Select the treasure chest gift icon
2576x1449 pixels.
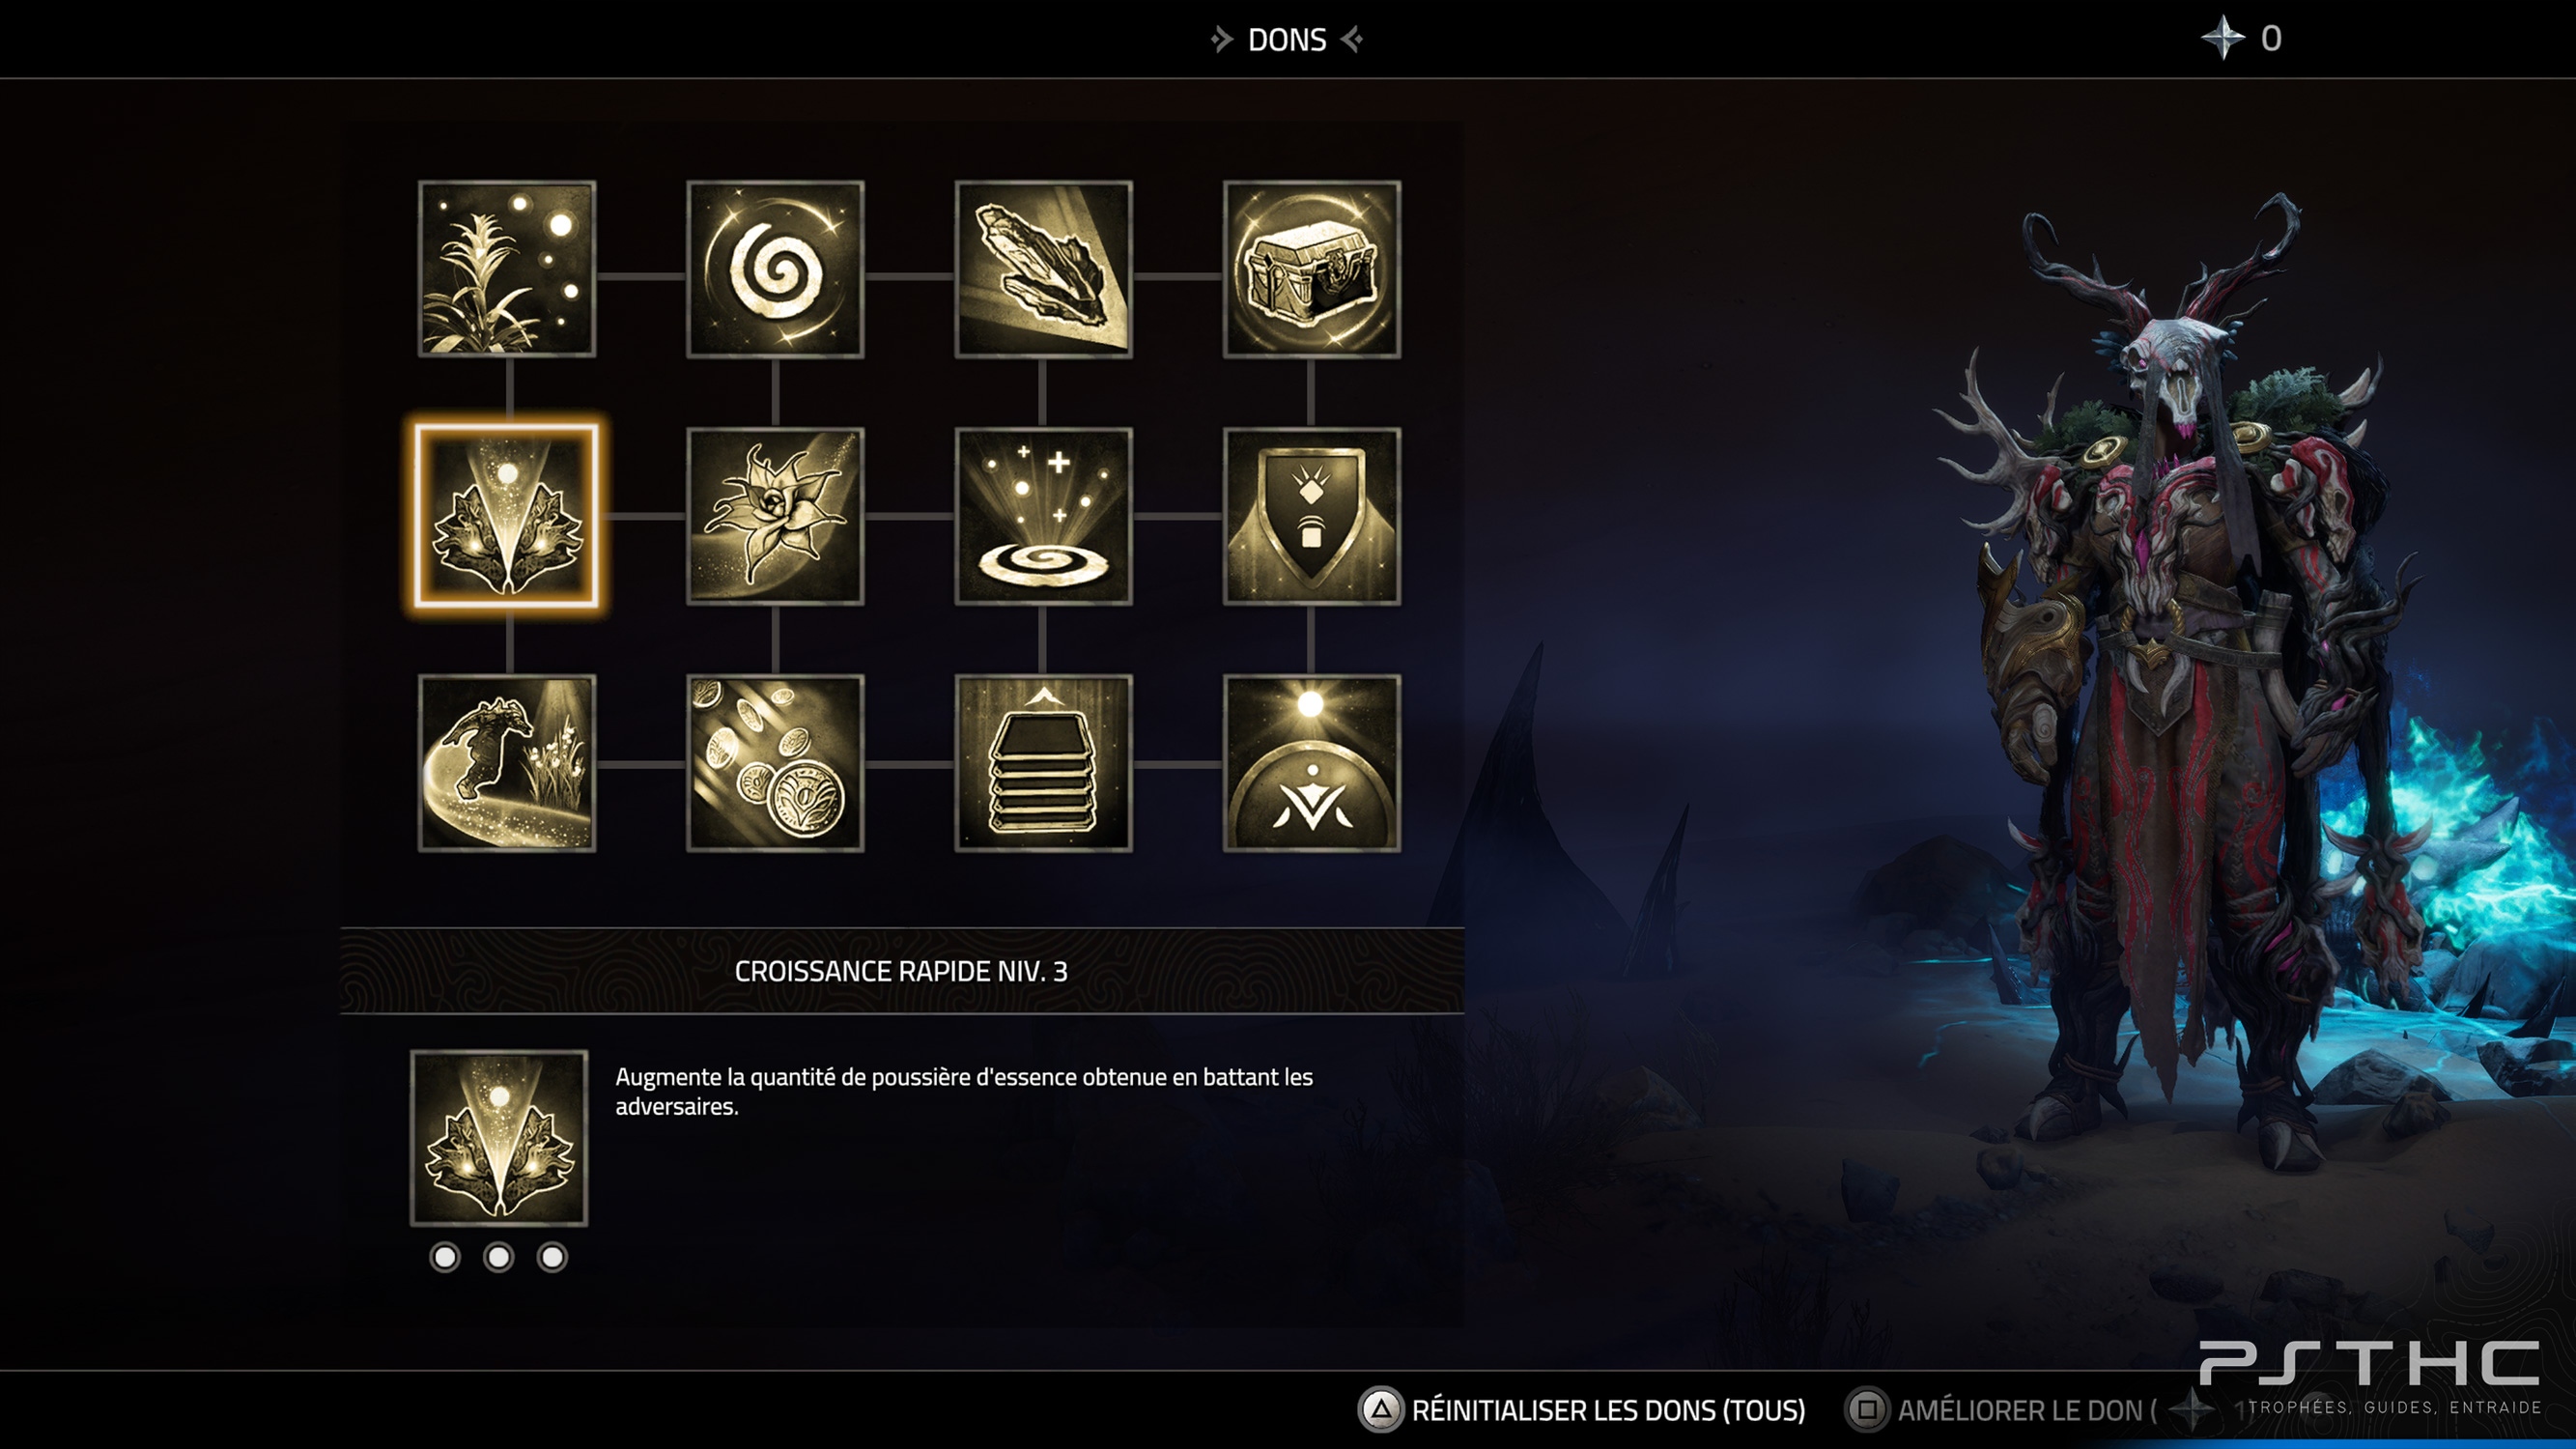point(1311,269)
